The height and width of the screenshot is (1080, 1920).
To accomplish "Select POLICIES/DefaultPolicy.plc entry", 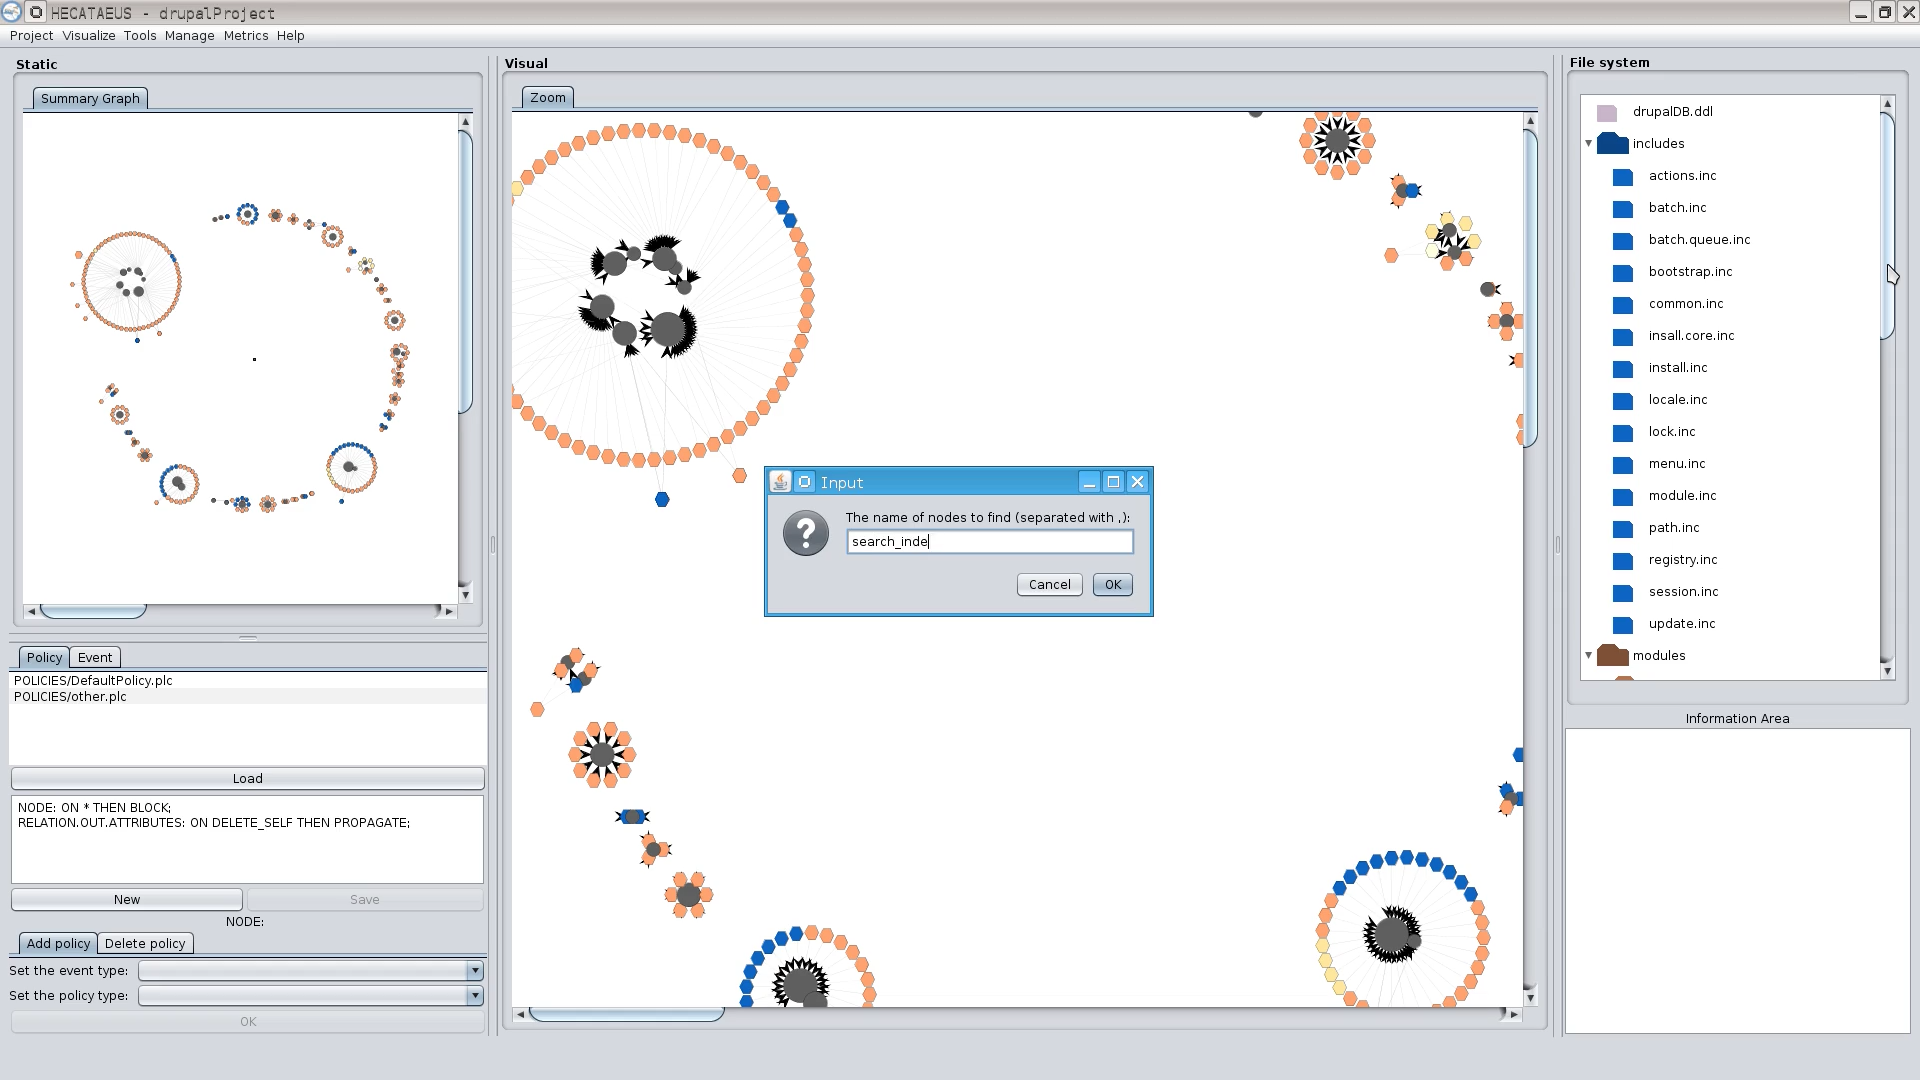I will [x=248, y=680].
